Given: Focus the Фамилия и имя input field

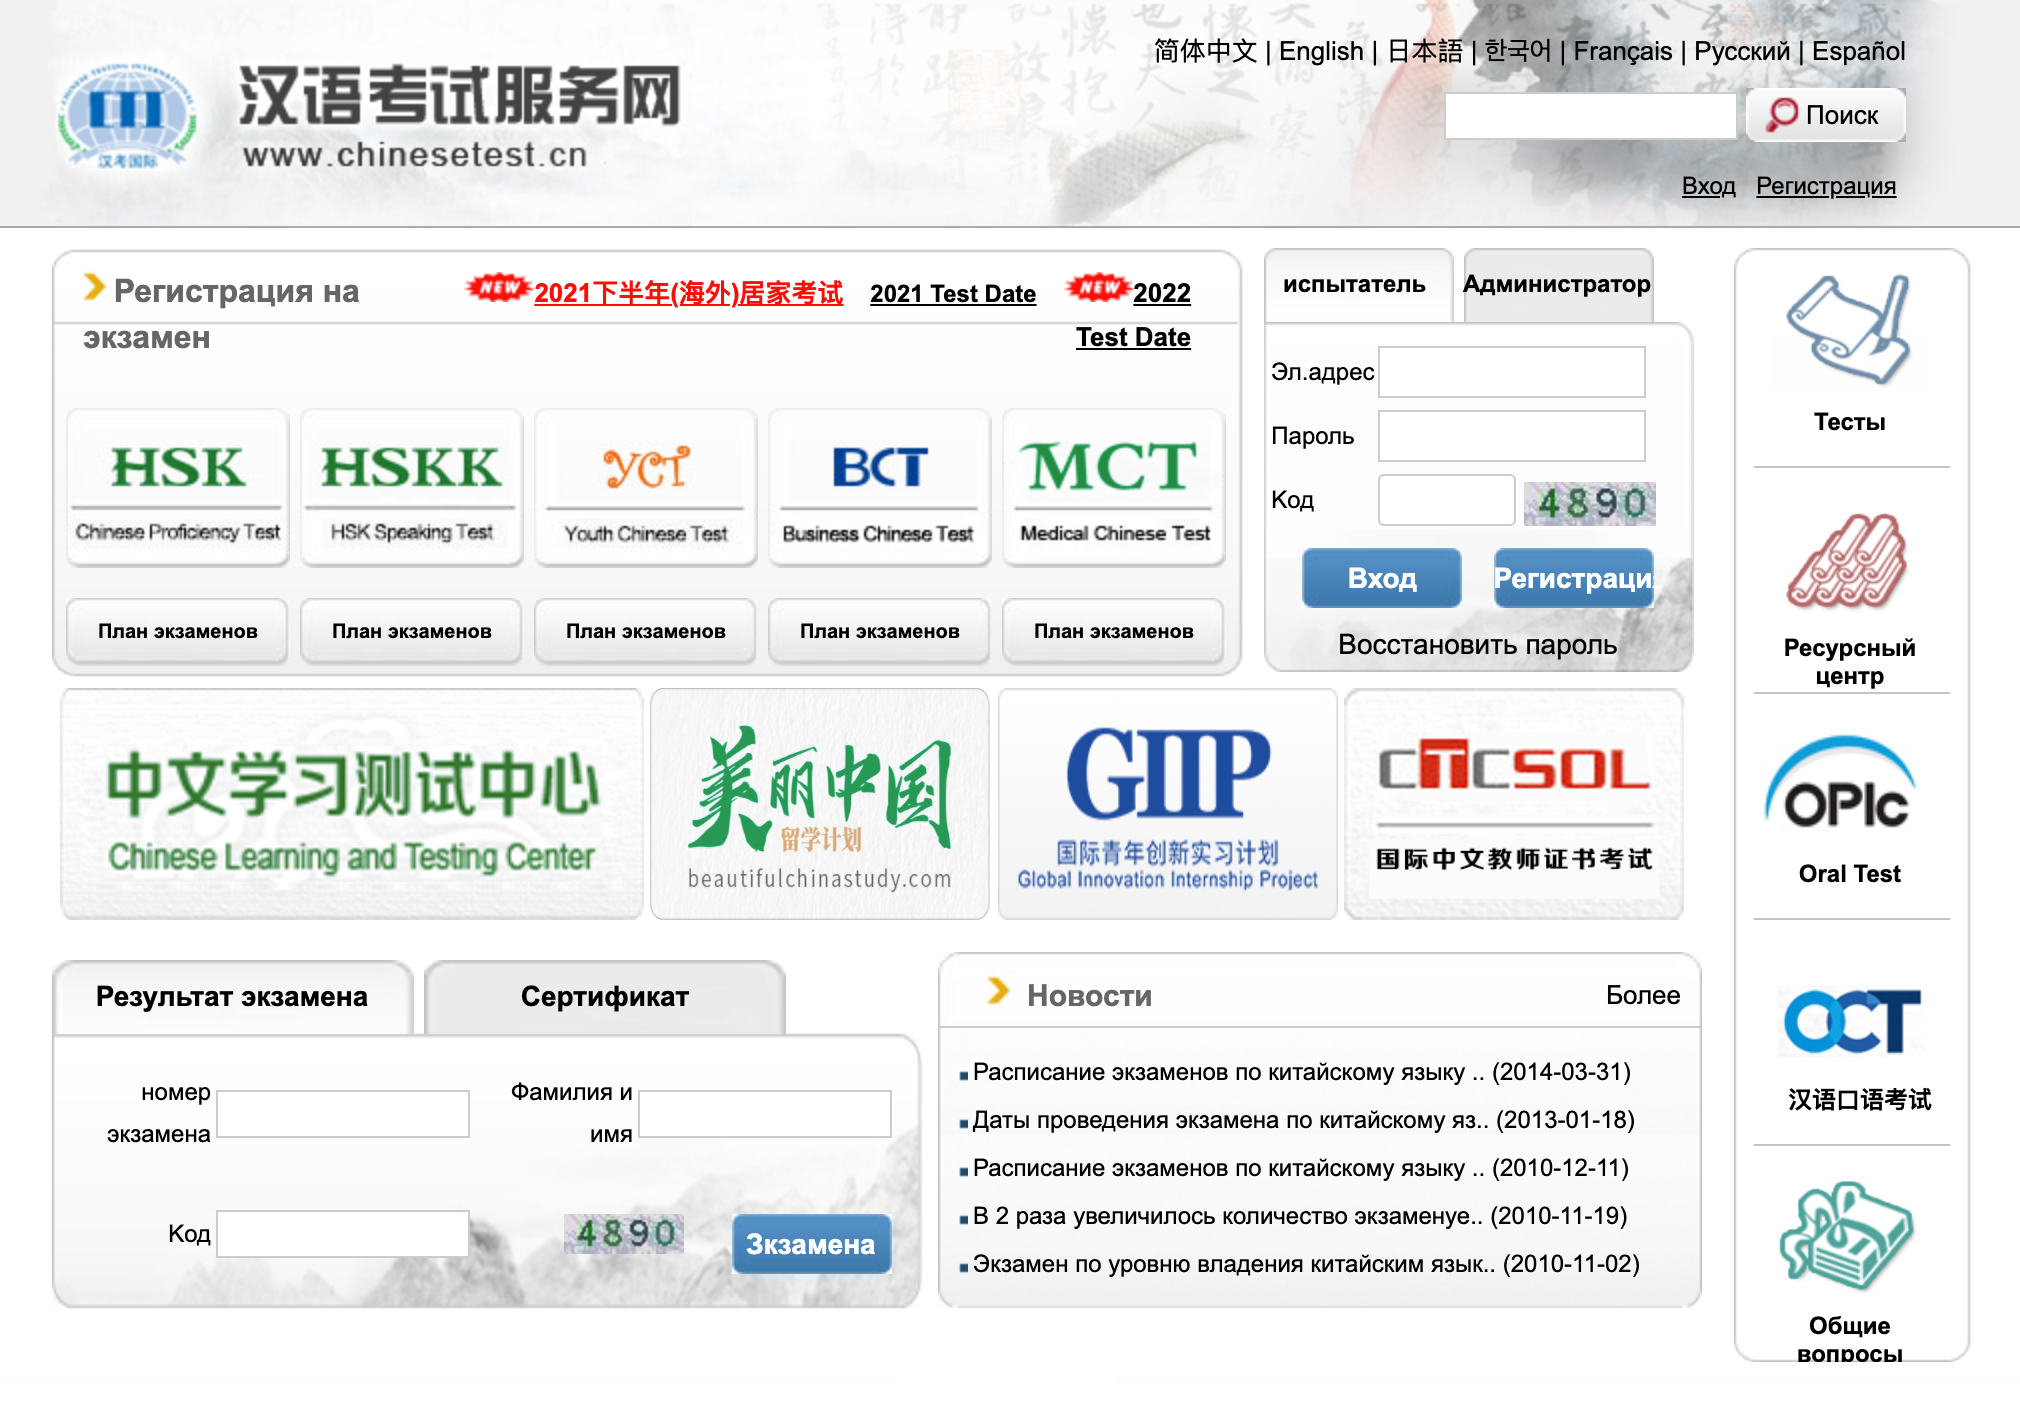Looking at the screenshot, I should [765, 1114].
